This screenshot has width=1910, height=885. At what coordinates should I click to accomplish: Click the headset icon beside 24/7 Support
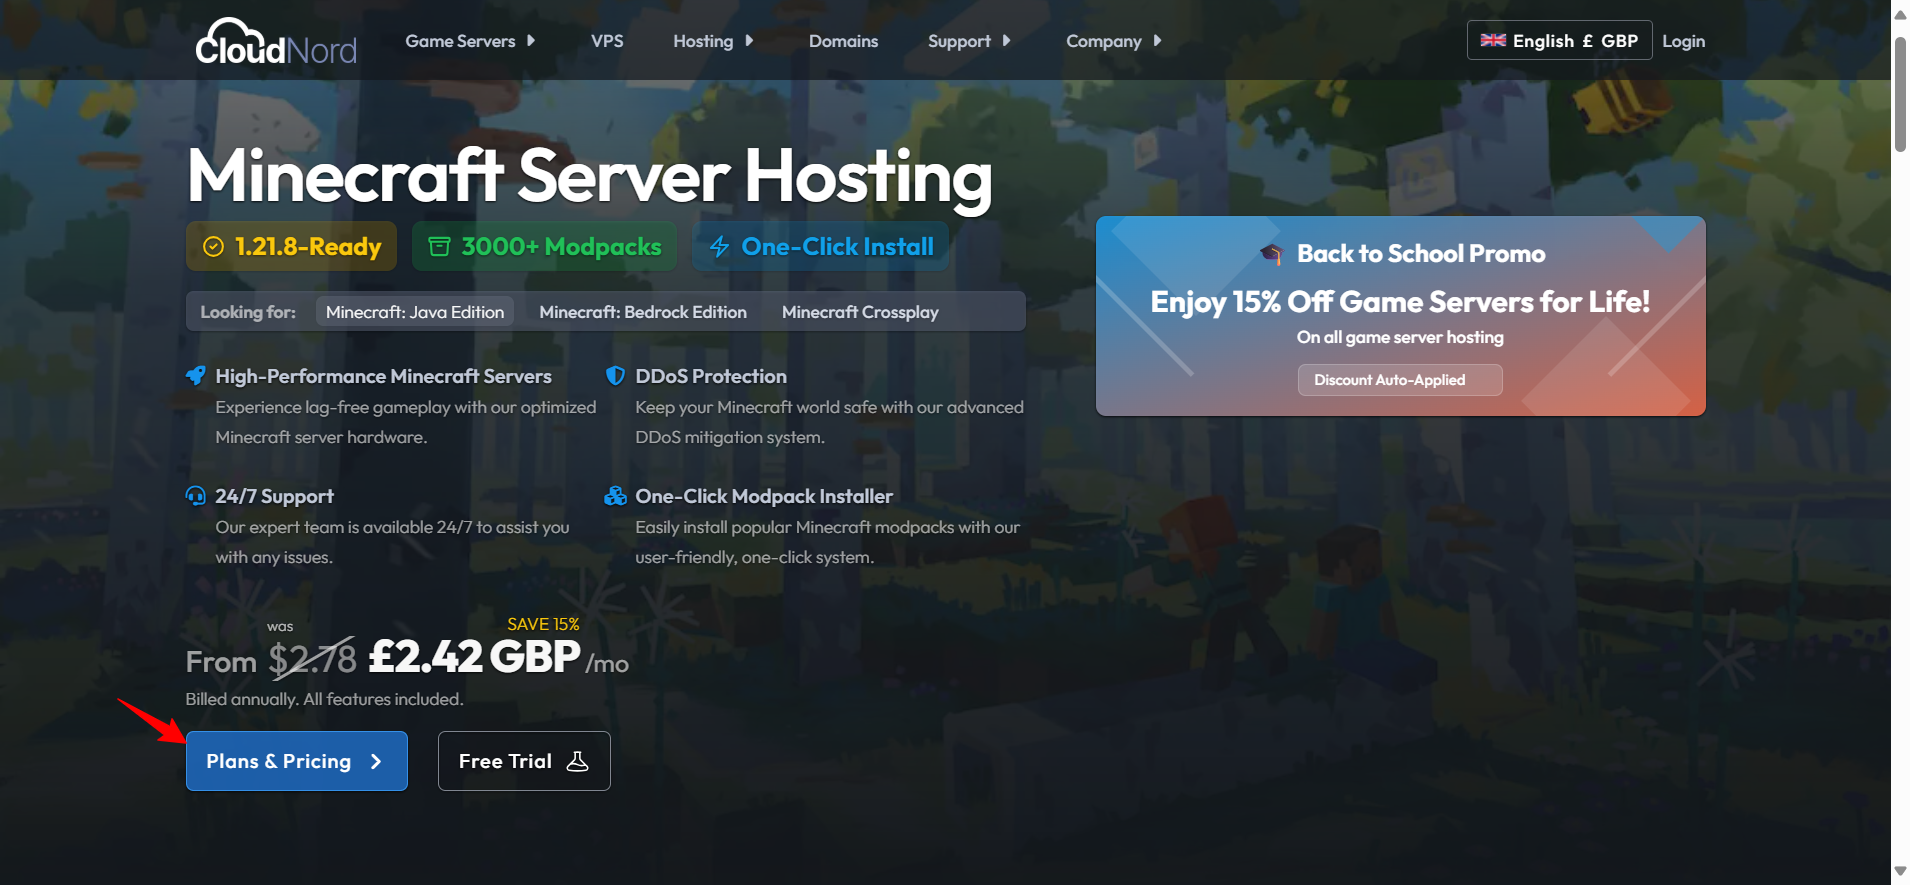click(x=196, y=496)
